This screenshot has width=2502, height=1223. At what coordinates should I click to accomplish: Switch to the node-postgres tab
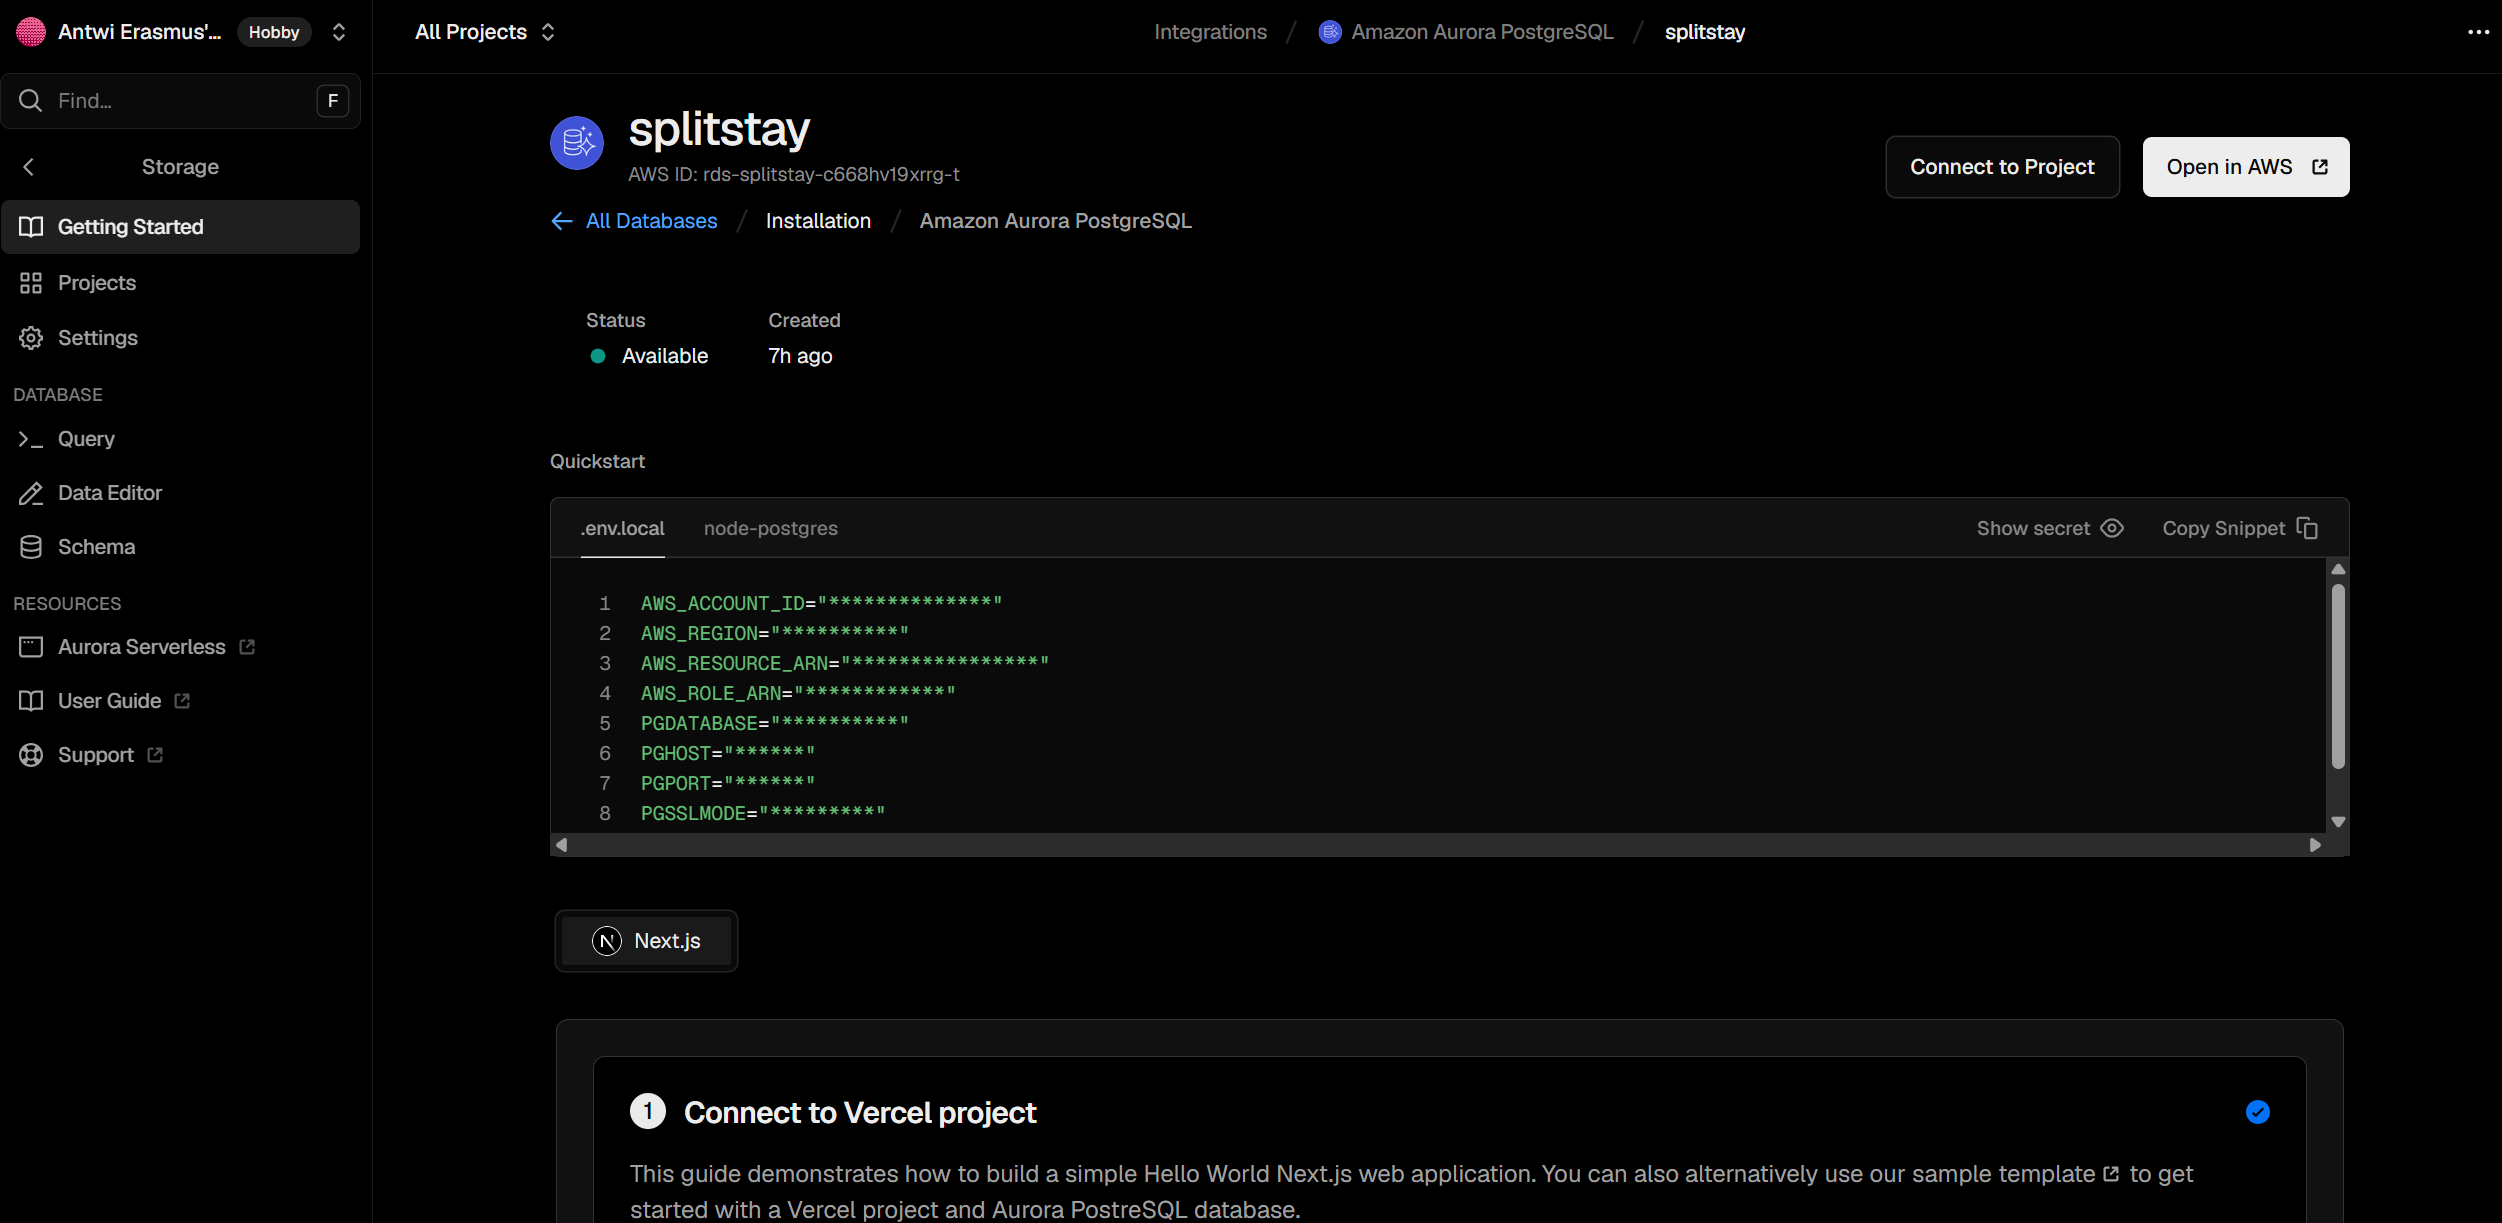[x=770, y=529]
